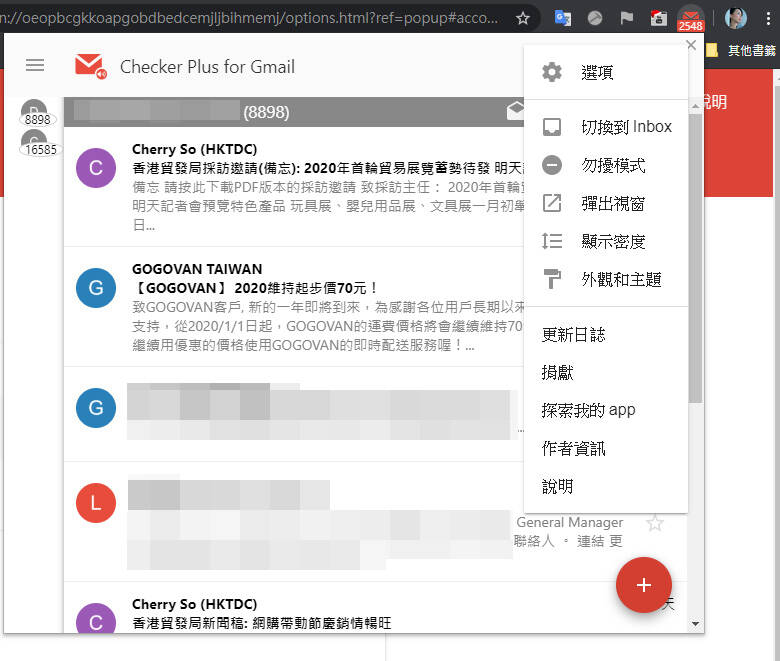Select 切換到 Inbox menu entry
Image resolution: width=780 pixels, height=661 pixels.
pyautogui.click(x=606, y=126)
